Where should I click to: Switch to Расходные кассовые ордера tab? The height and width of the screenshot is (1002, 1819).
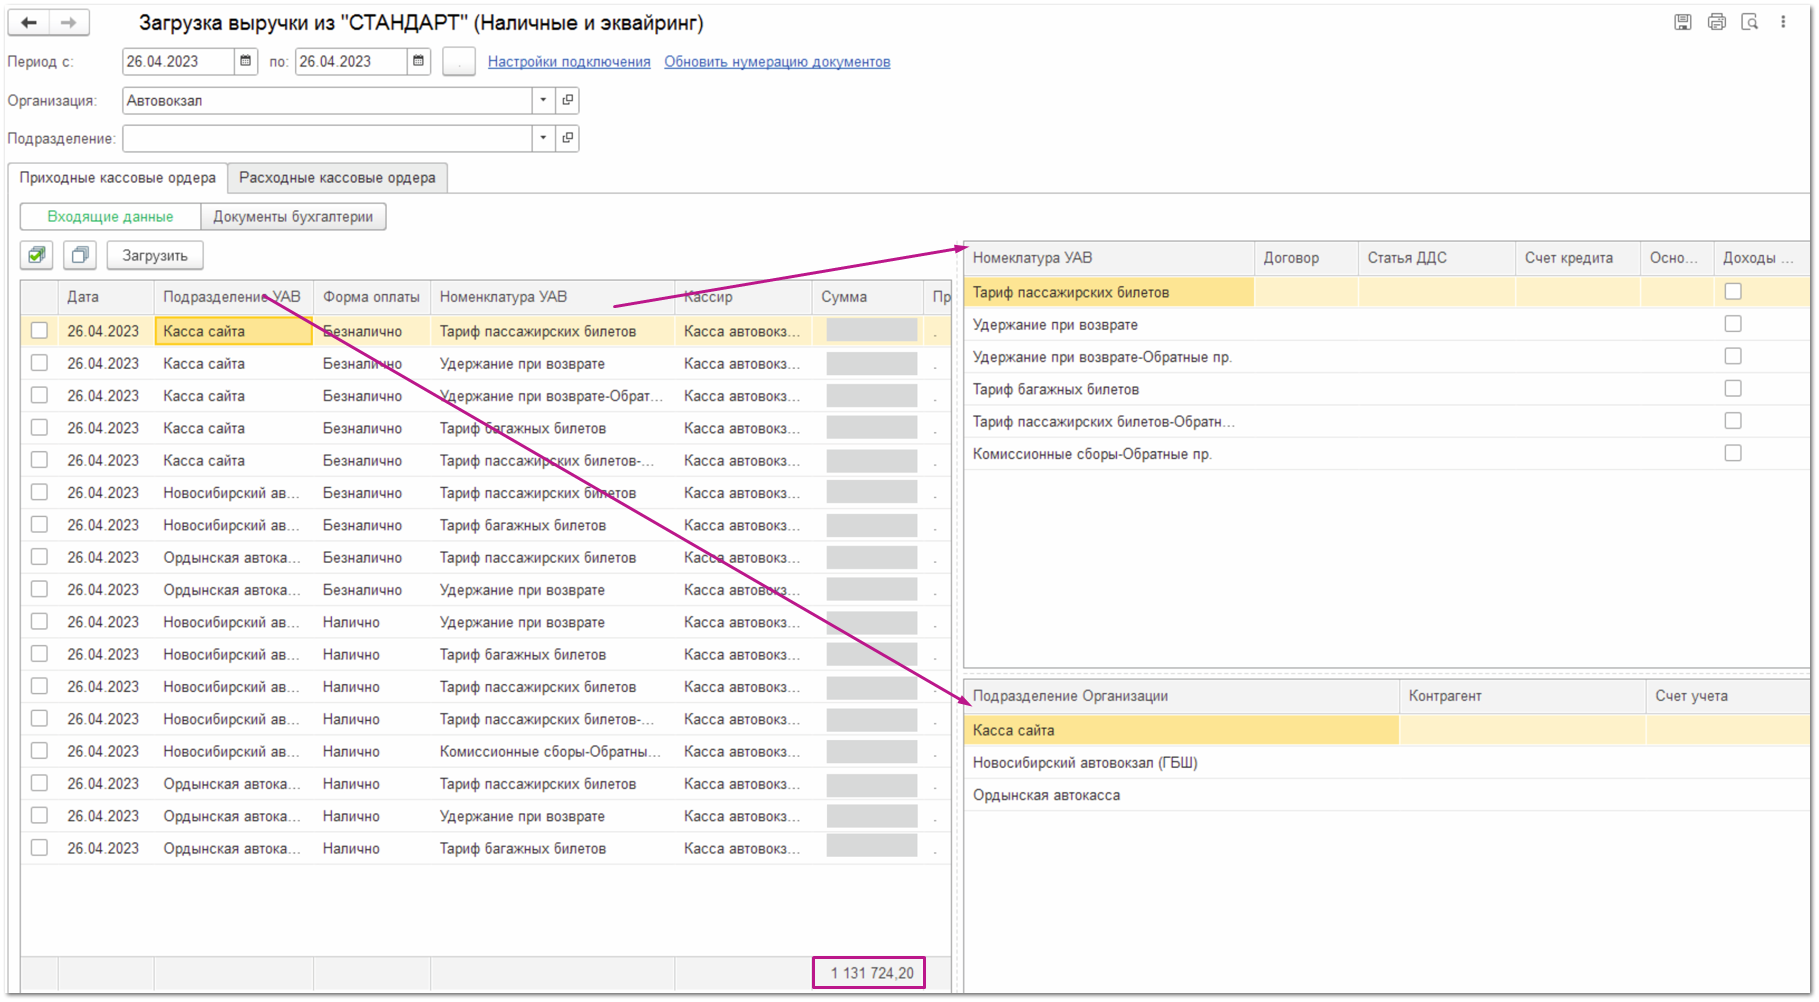pyautogui.click(x=337, y=178)
